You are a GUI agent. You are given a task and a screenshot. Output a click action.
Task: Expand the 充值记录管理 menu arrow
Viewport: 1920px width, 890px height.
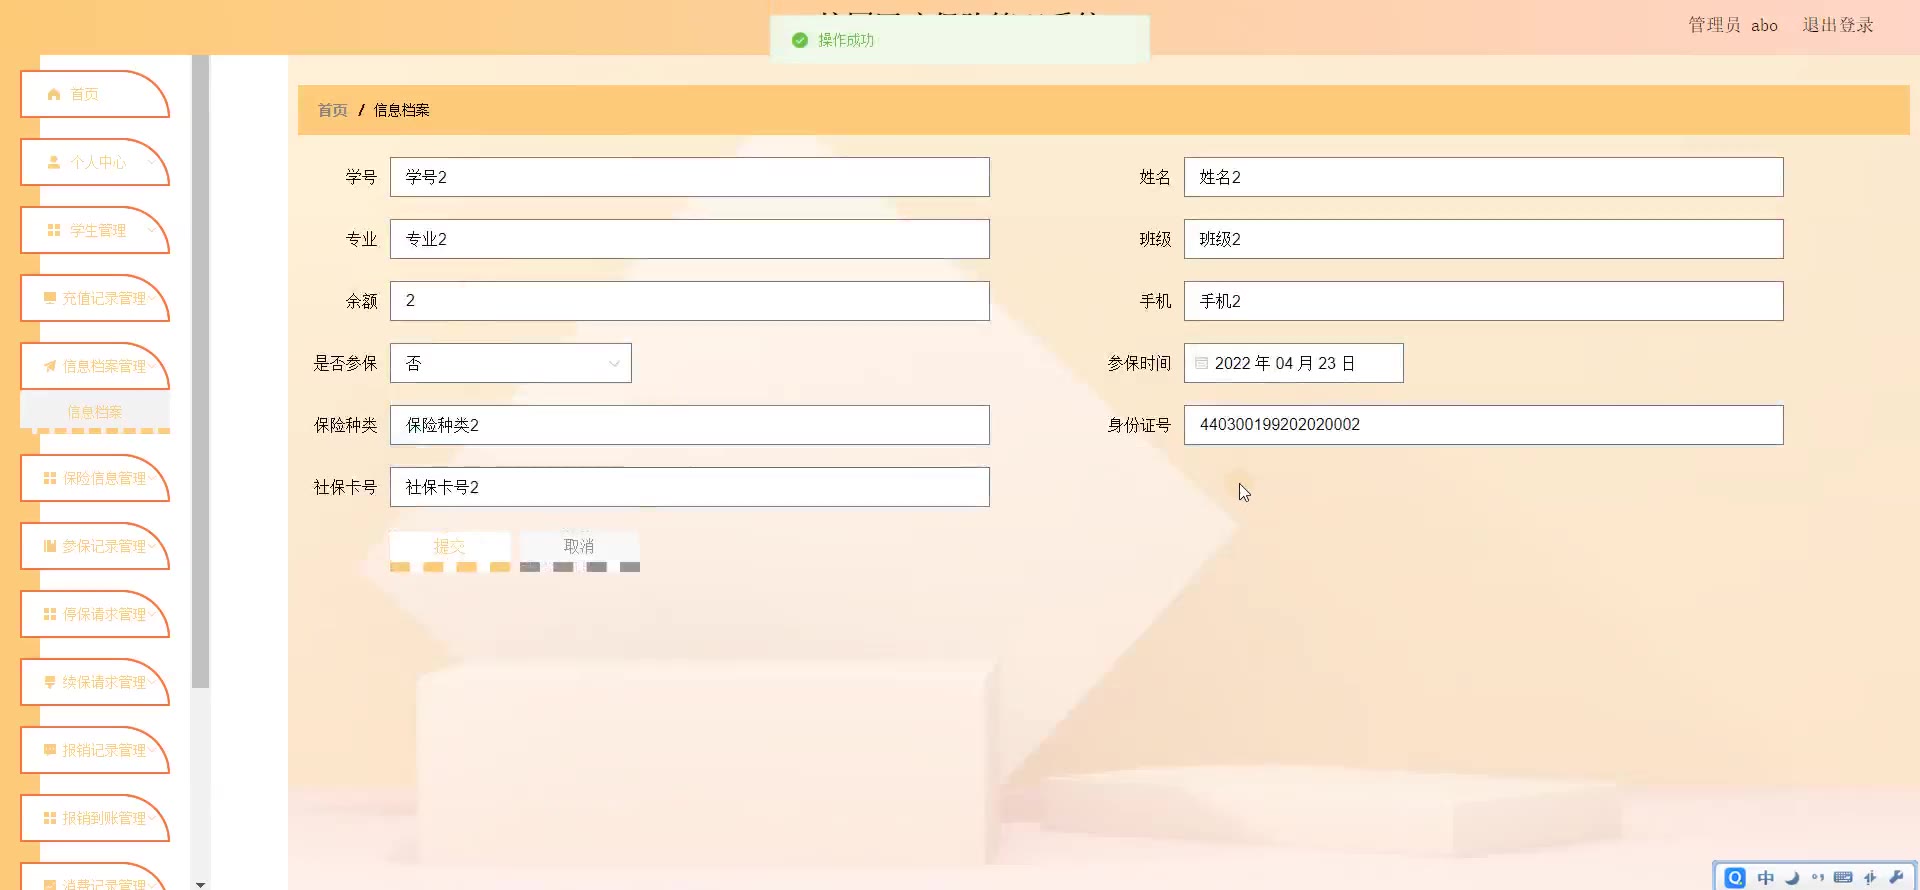[152, 298]
